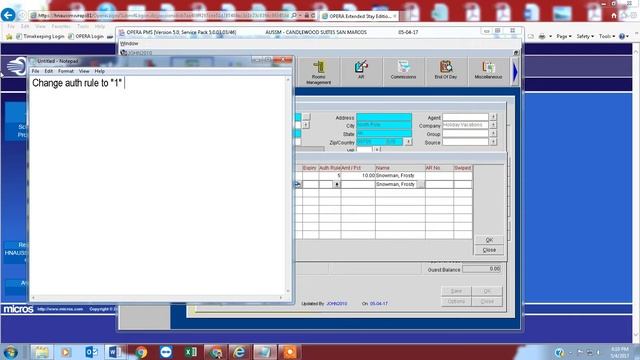
Task: Expand the Tools dropdown in IE command bar
Action: [x=607, y=36]
